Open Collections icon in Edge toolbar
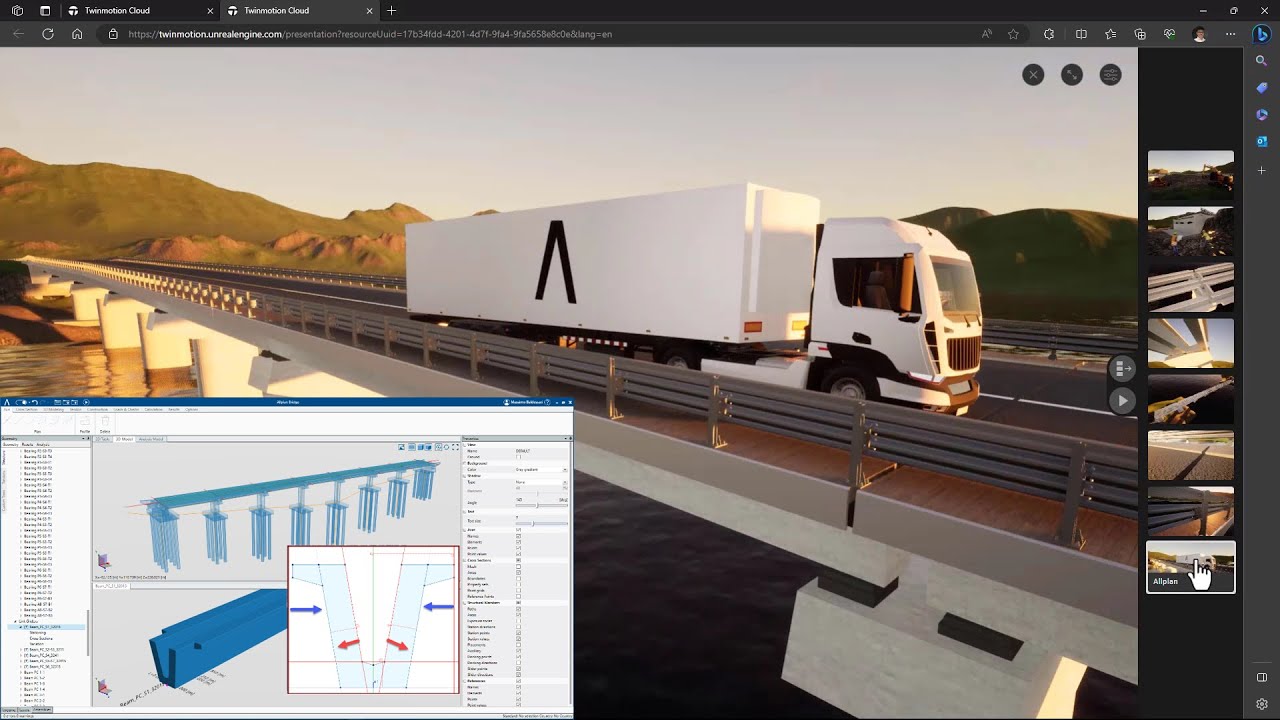 [x=1140, y=34]
